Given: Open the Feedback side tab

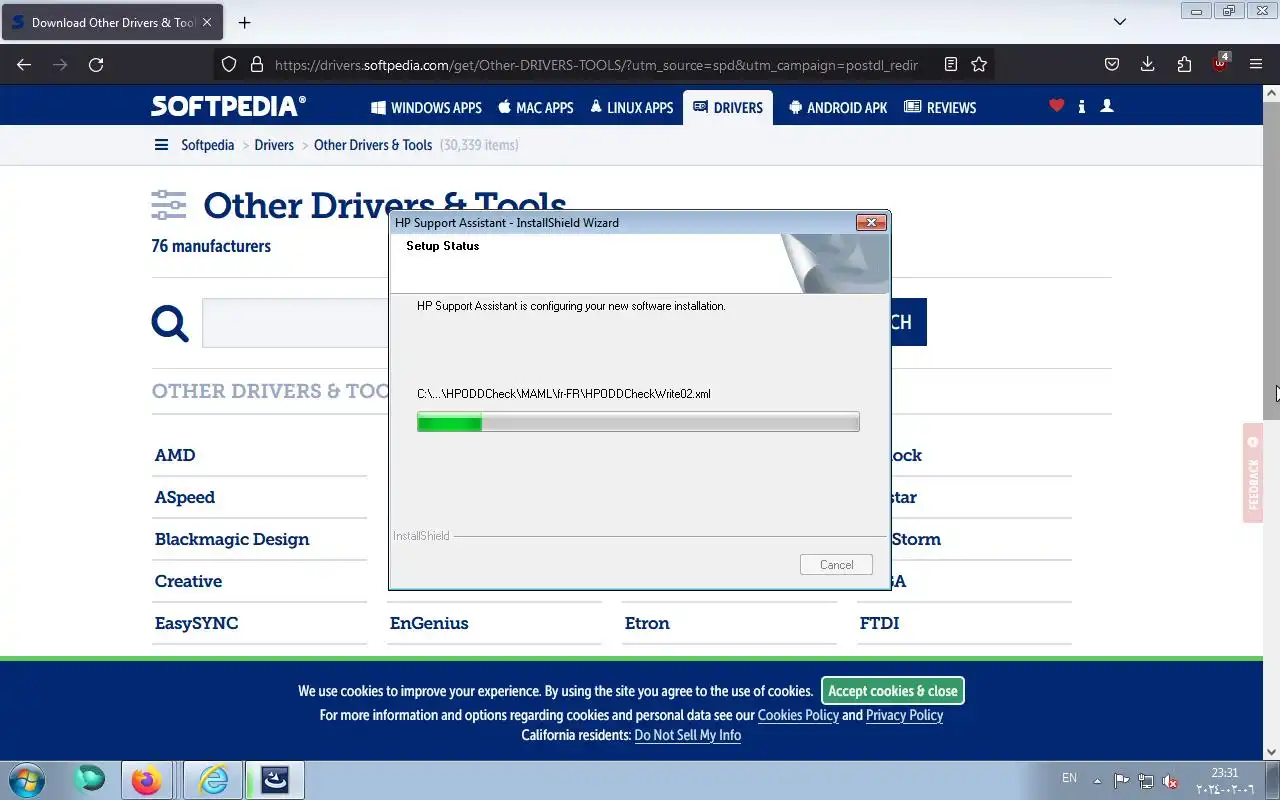Looking at the screenshot, I should 1253,473.
